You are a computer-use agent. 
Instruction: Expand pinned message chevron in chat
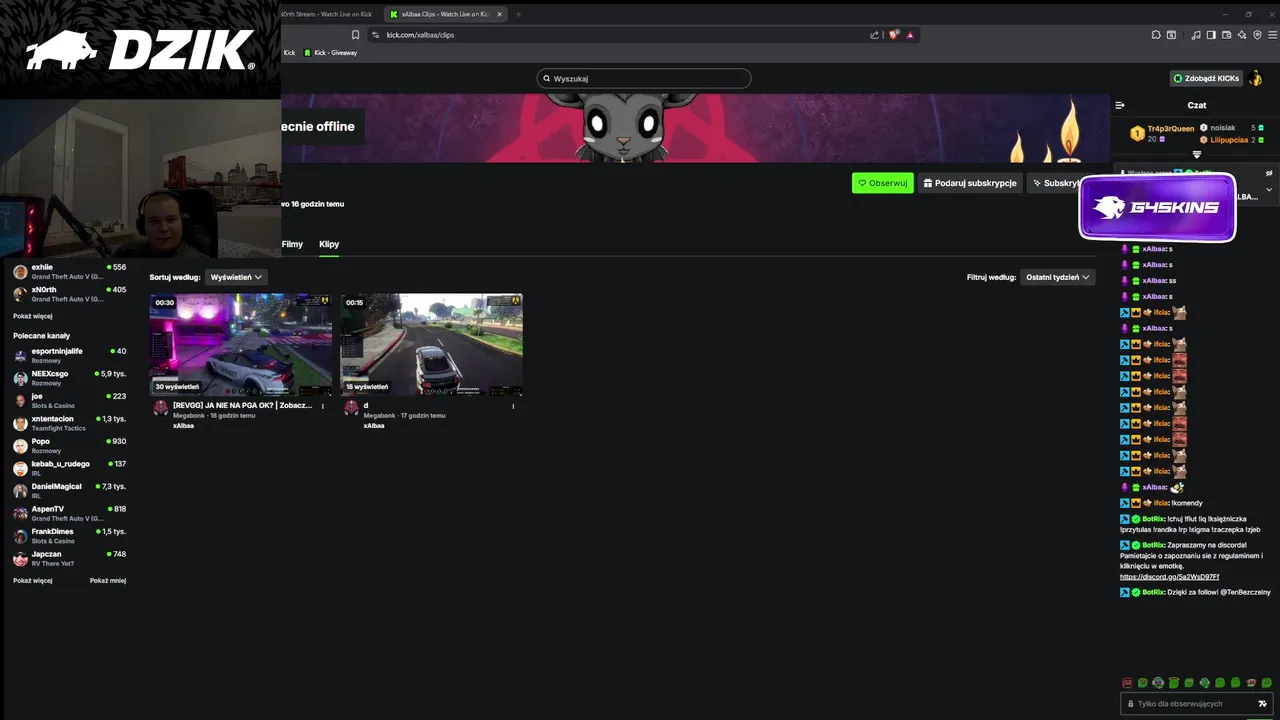[1269, 189]
